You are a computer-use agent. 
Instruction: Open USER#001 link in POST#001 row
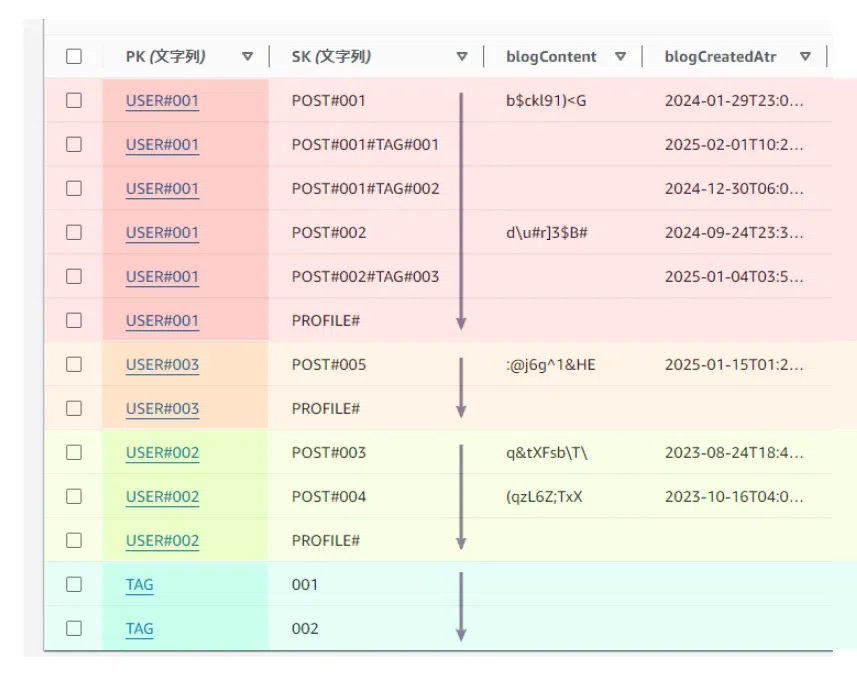tap(162, 101)
